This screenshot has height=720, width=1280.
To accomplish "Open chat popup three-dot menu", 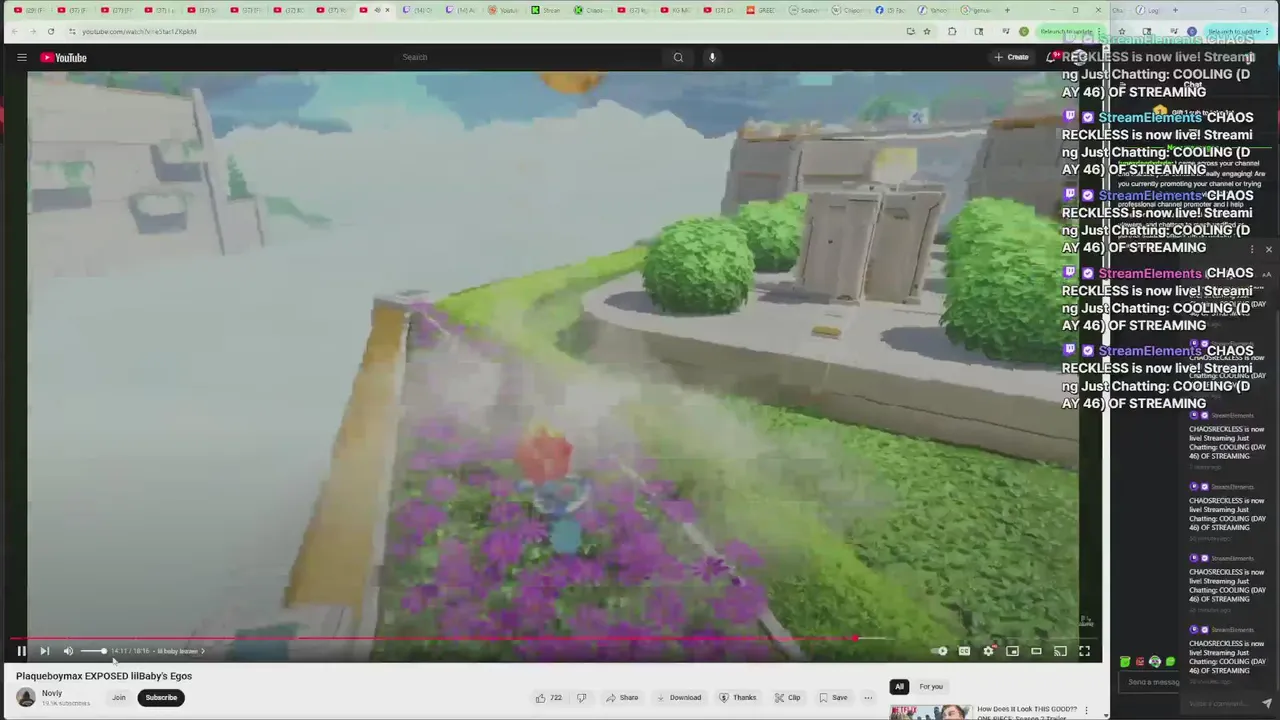I will [x=1252, y=249].
